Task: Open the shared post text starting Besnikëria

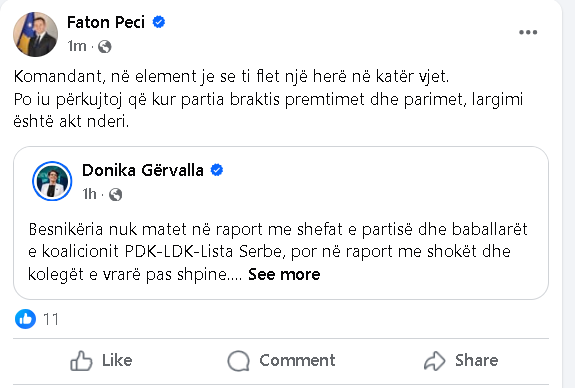Action: 278,252
